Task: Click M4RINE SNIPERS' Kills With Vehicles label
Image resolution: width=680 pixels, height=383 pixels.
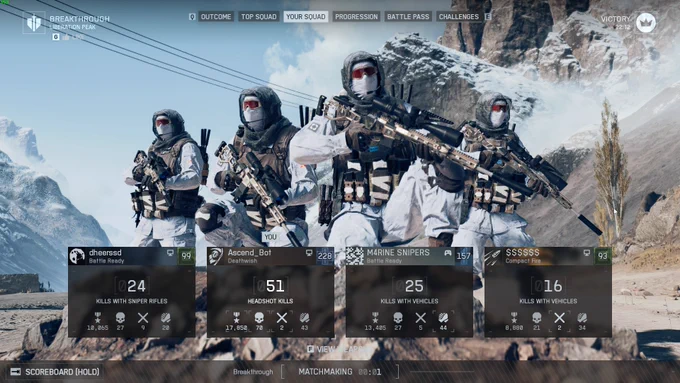Action: (x=409, y=301)
